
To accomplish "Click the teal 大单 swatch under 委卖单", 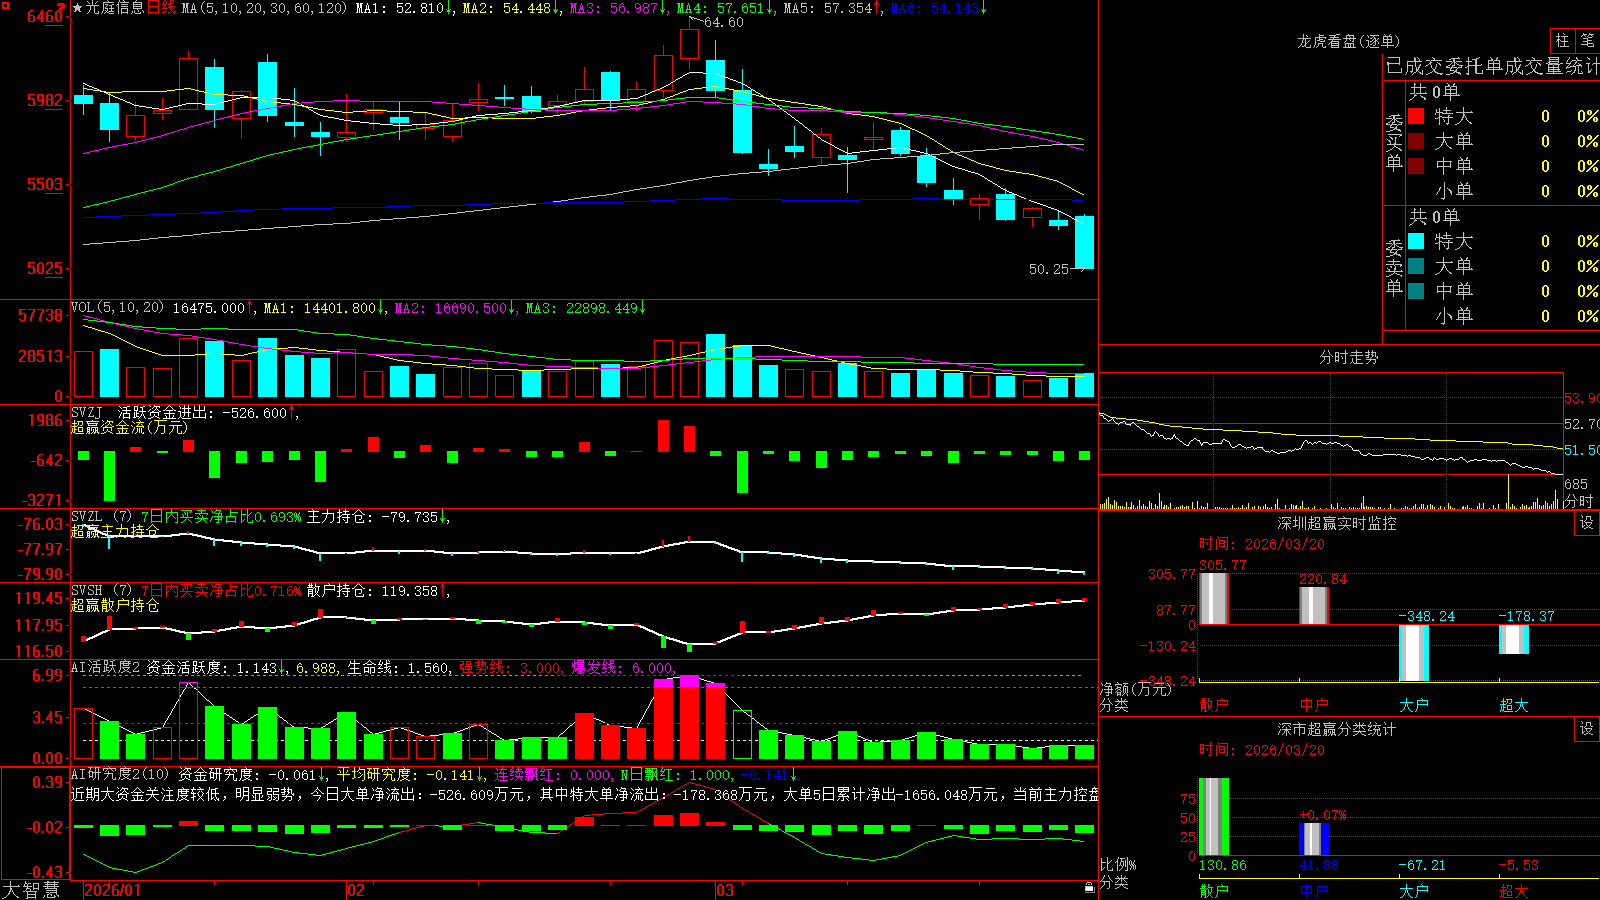I will click(1416, 266).
